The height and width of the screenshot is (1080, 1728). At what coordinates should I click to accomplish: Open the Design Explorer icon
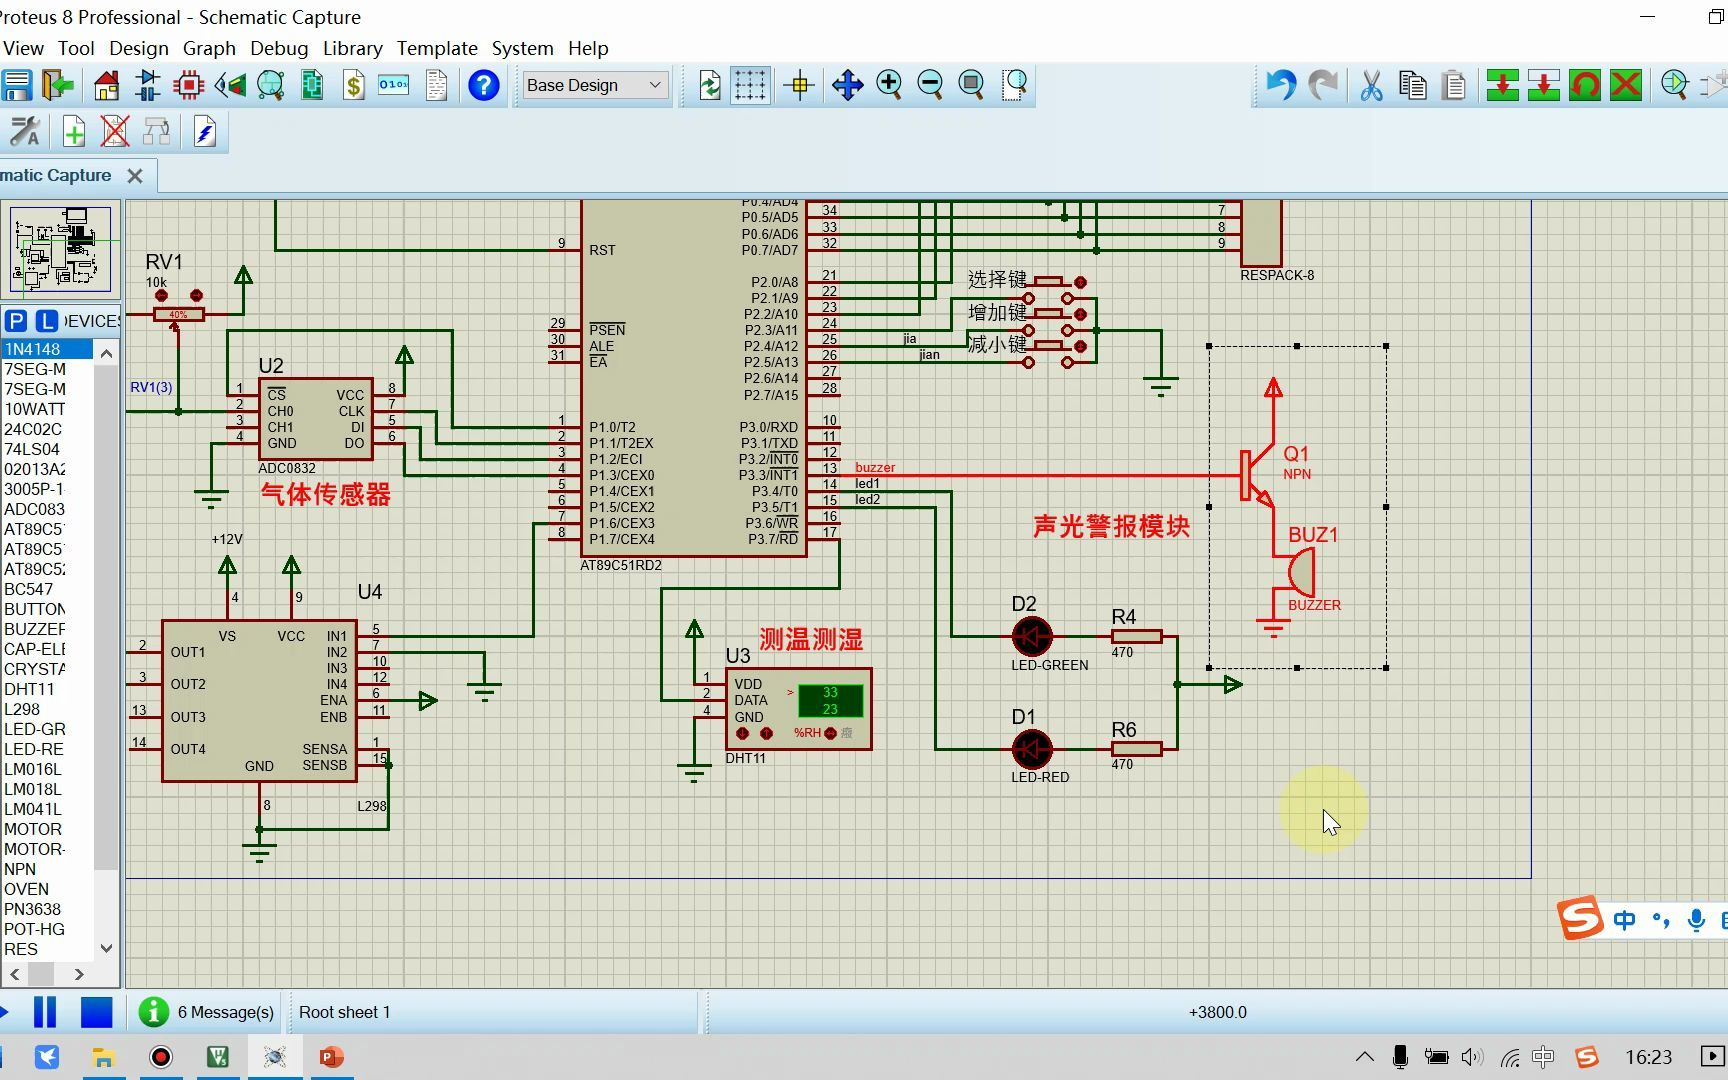(312, 85)
